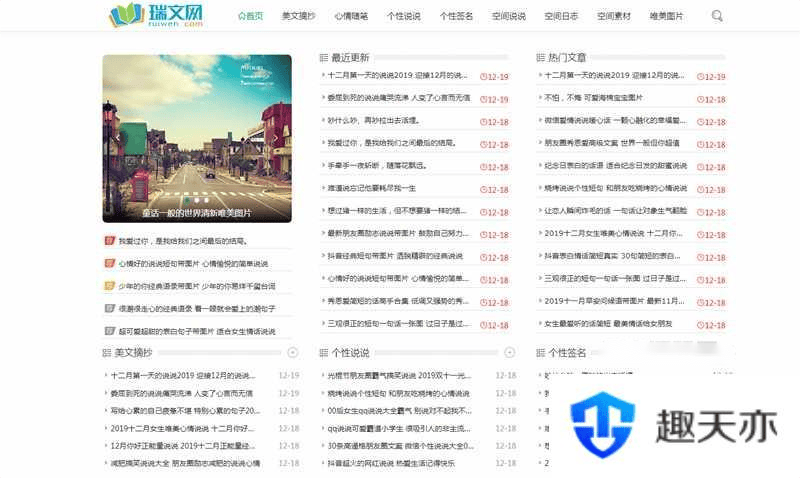Screen dimensions: 800x478
Task: Click the yellow rank icon beside 少年的你经典语录
Action: tap(109, 286)
